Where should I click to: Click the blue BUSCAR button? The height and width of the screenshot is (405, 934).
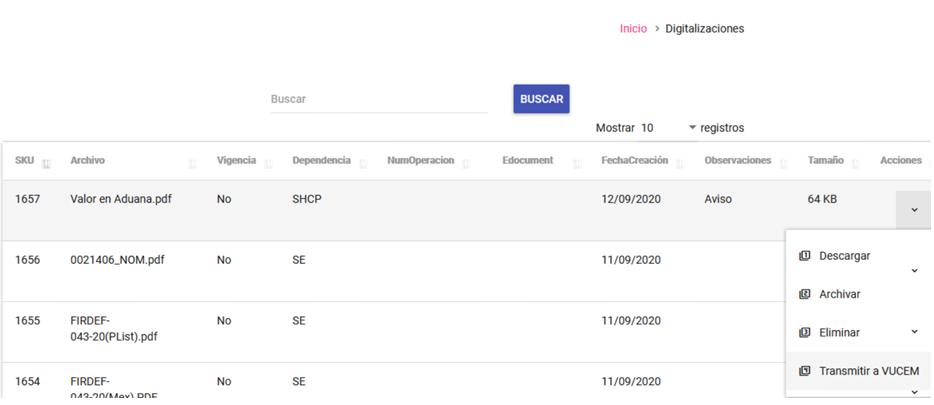tap(541, 99)
